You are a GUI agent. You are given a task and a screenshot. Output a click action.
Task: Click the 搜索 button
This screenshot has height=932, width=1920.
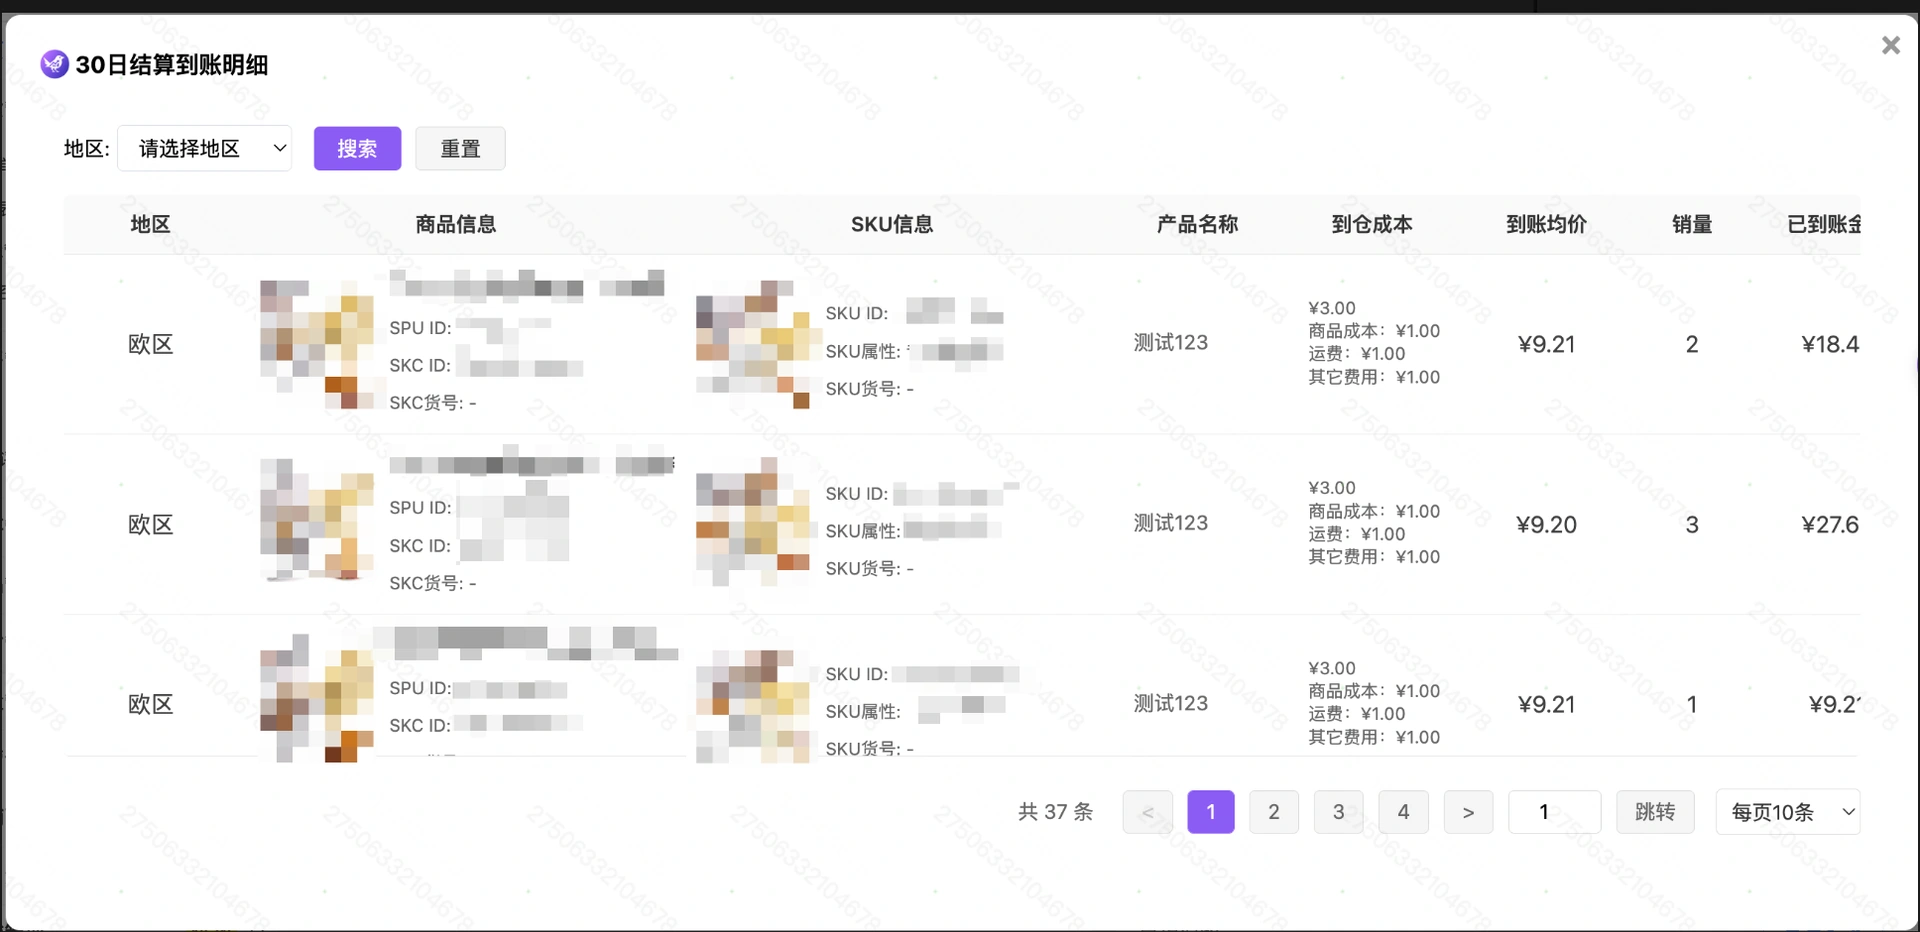(x=357, y=148)
